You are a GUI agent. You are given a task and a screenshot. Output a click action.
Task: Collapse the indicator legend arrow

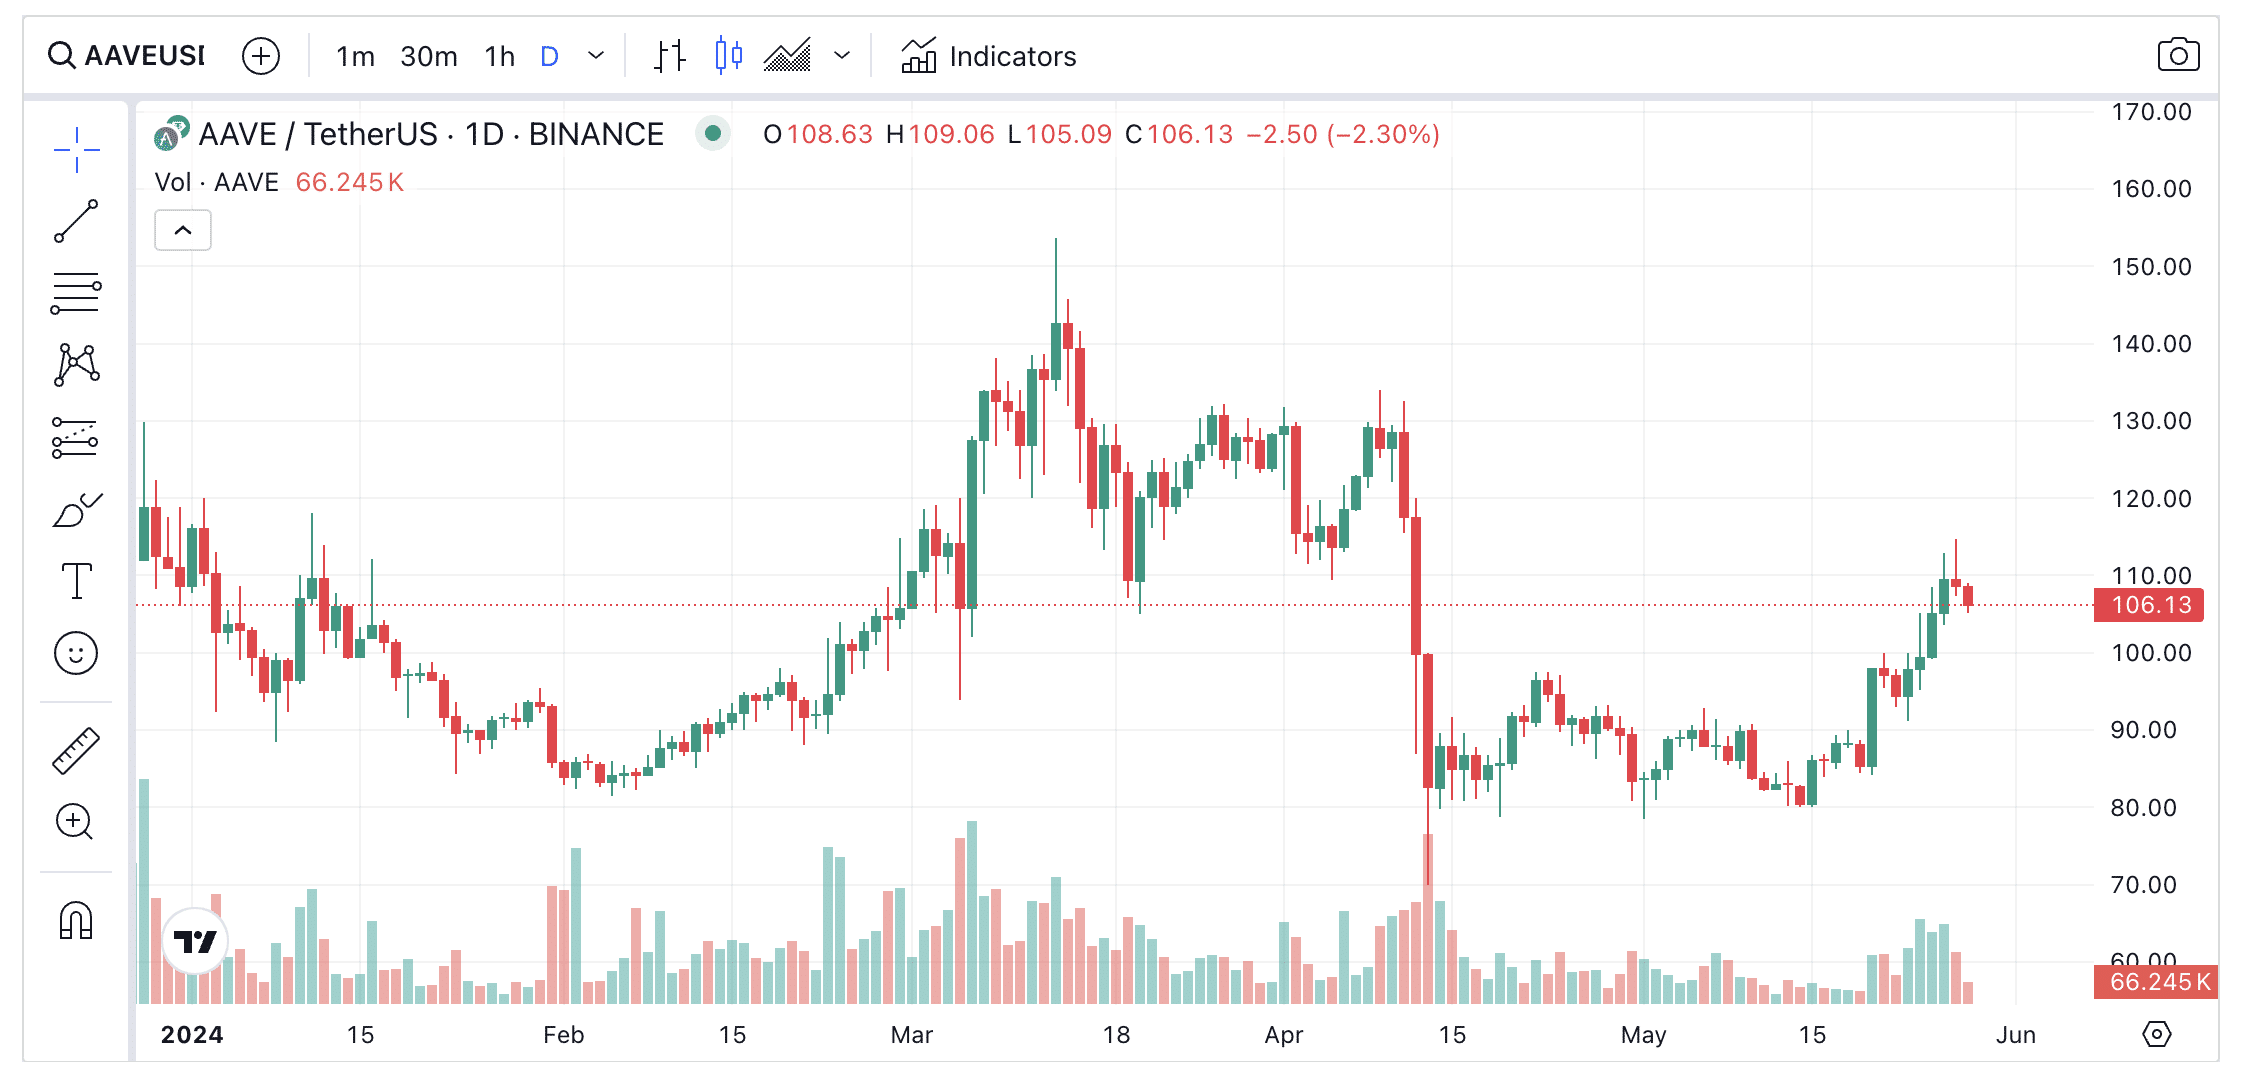tap(183, 230)
